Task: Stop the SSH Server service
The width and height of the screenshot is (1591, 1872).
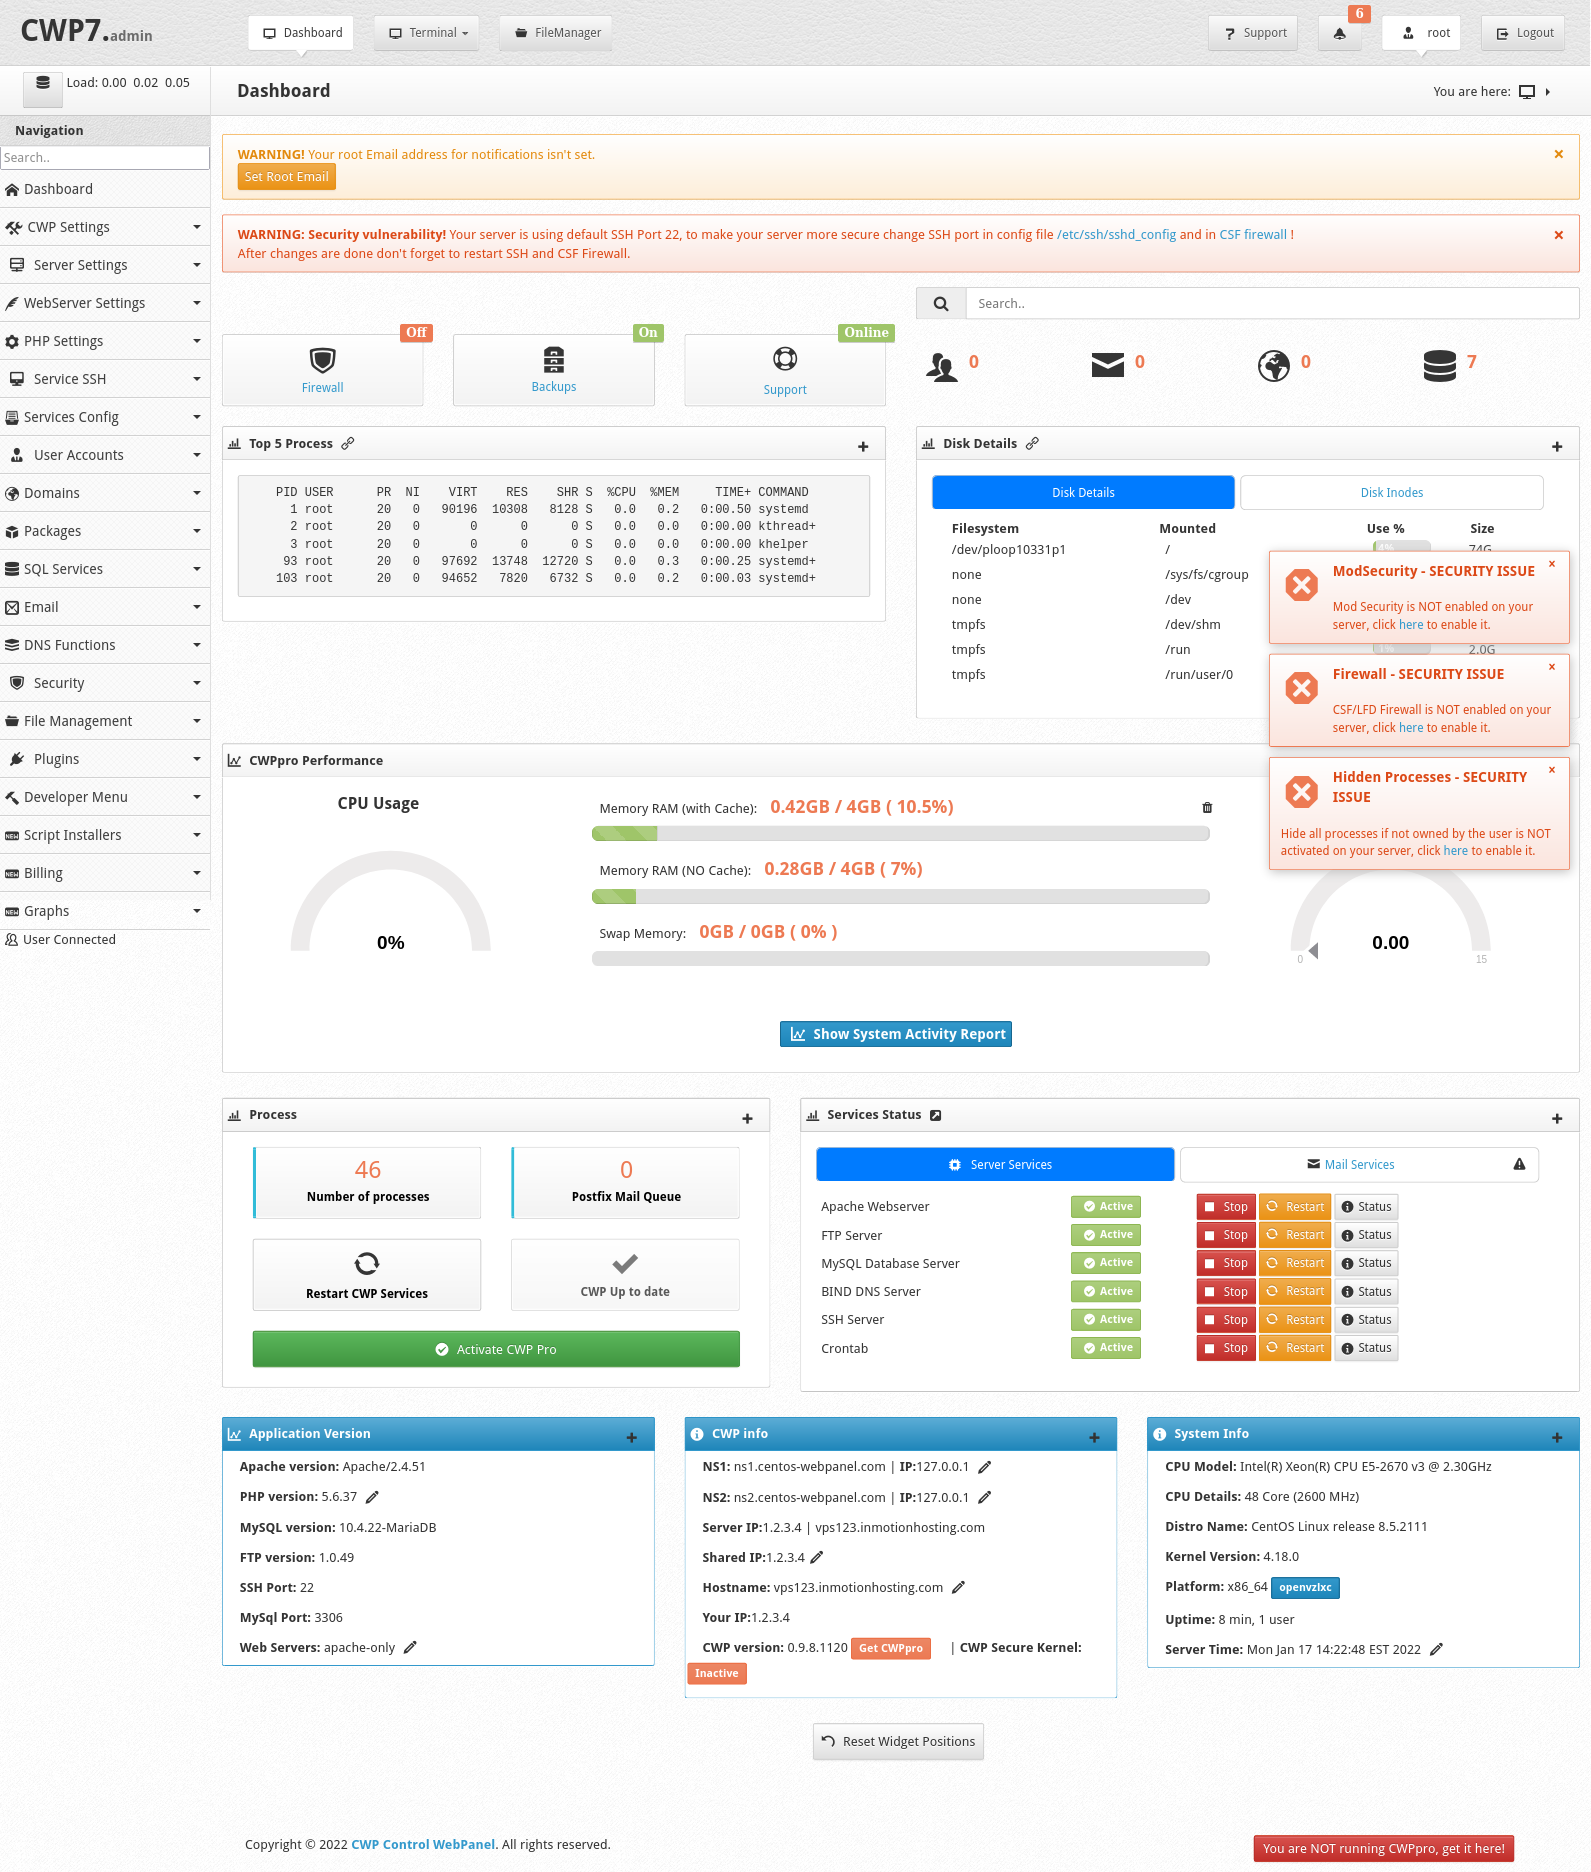Action: pos(1226,1320)
